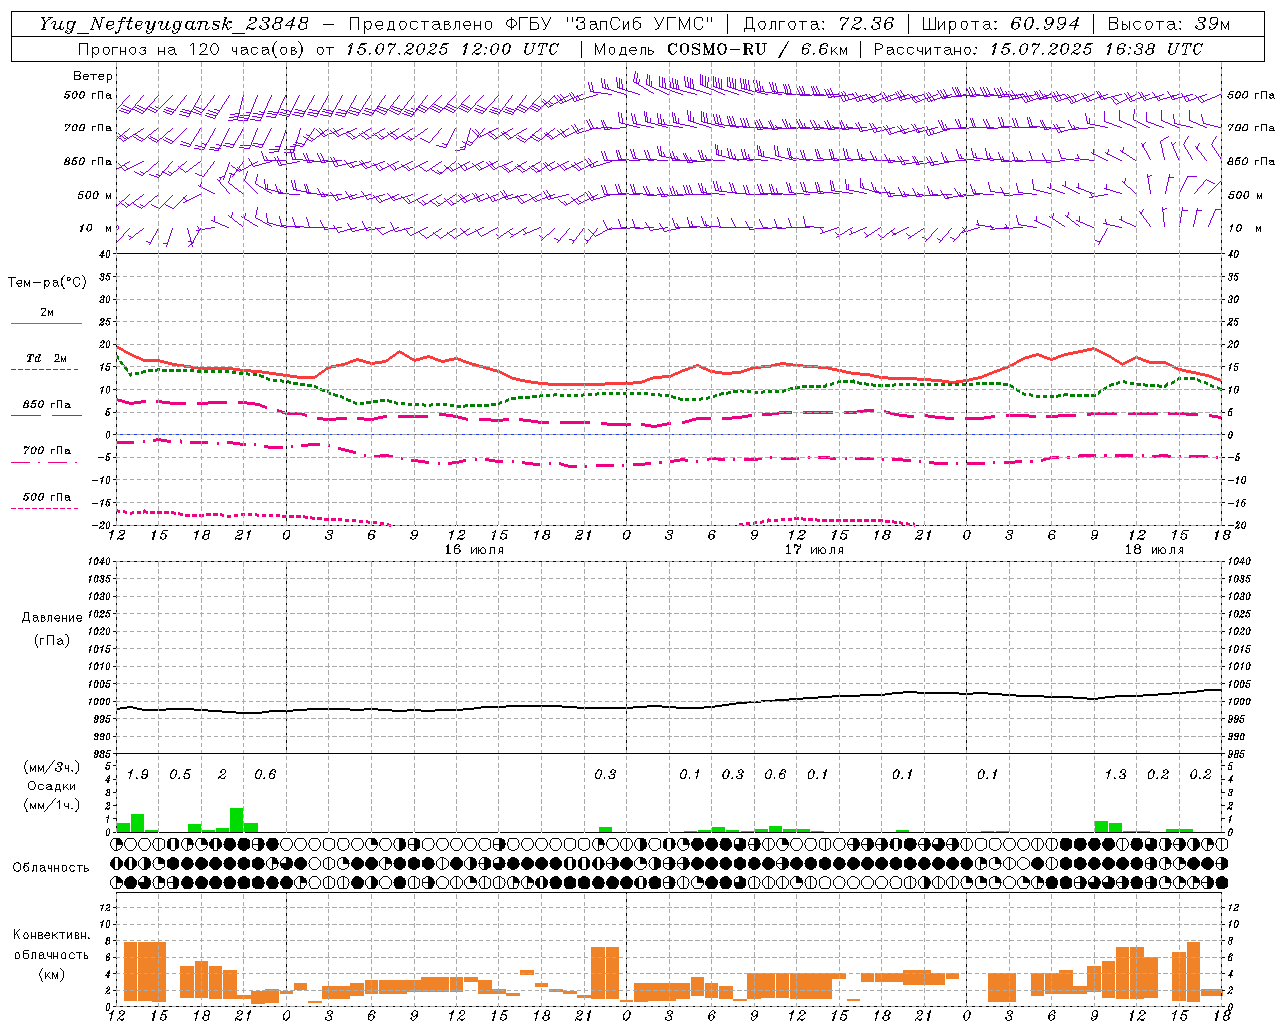
Task: Click the Долгота: 72.36 header field
Action: (818, 24)
